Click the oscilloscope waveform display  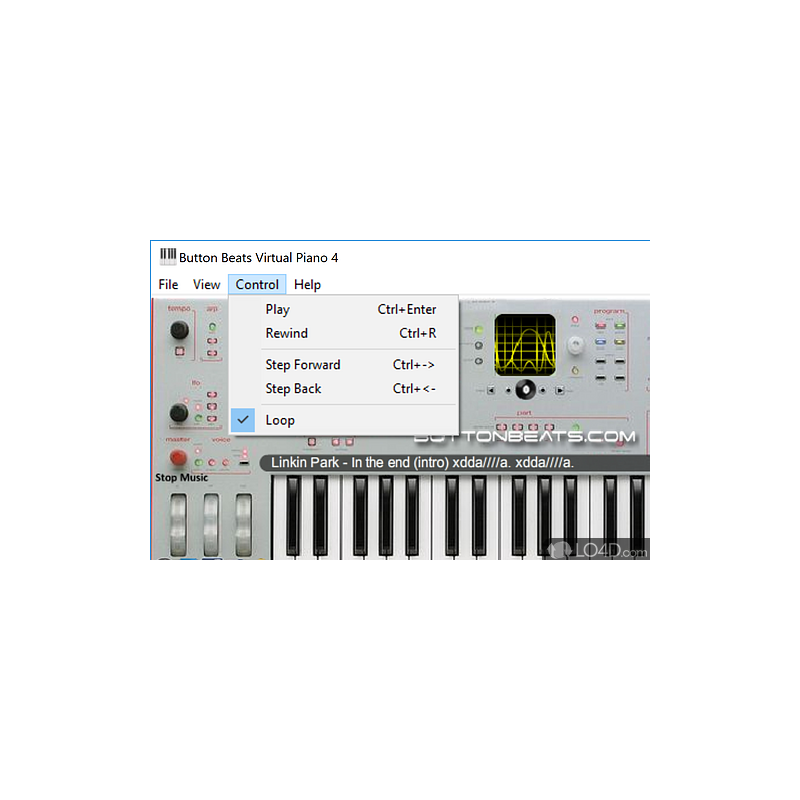(525, 345)
